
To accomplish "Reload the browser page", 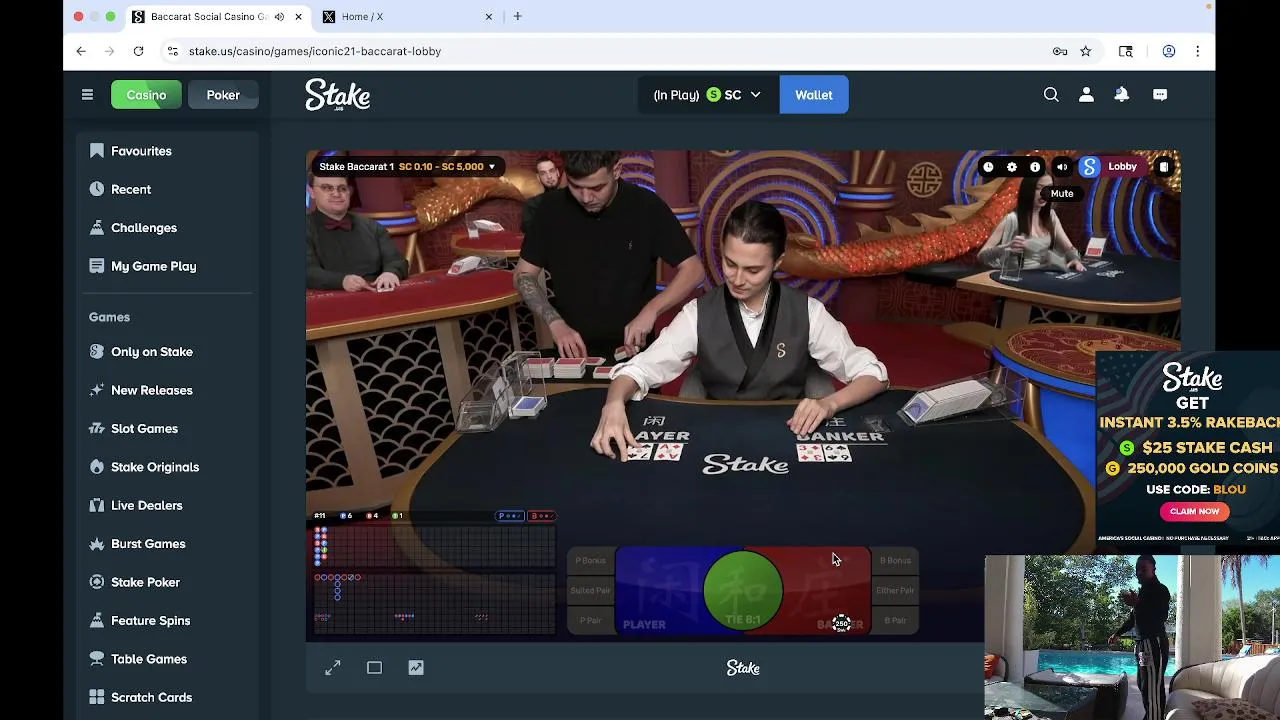I will [x=138, y=51].
